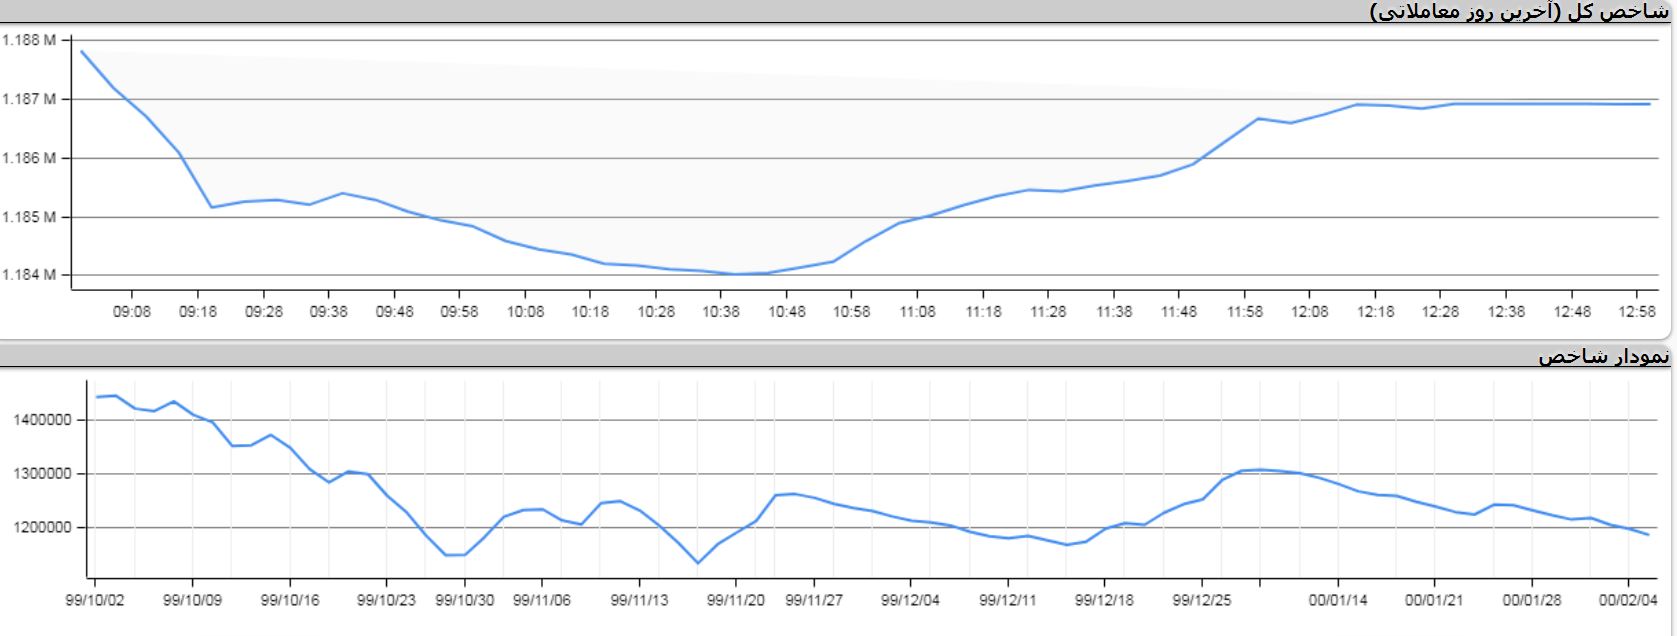Click the 00/02/04 date axis label
The image size is (1677, 636).
[x=1628, y=600]
